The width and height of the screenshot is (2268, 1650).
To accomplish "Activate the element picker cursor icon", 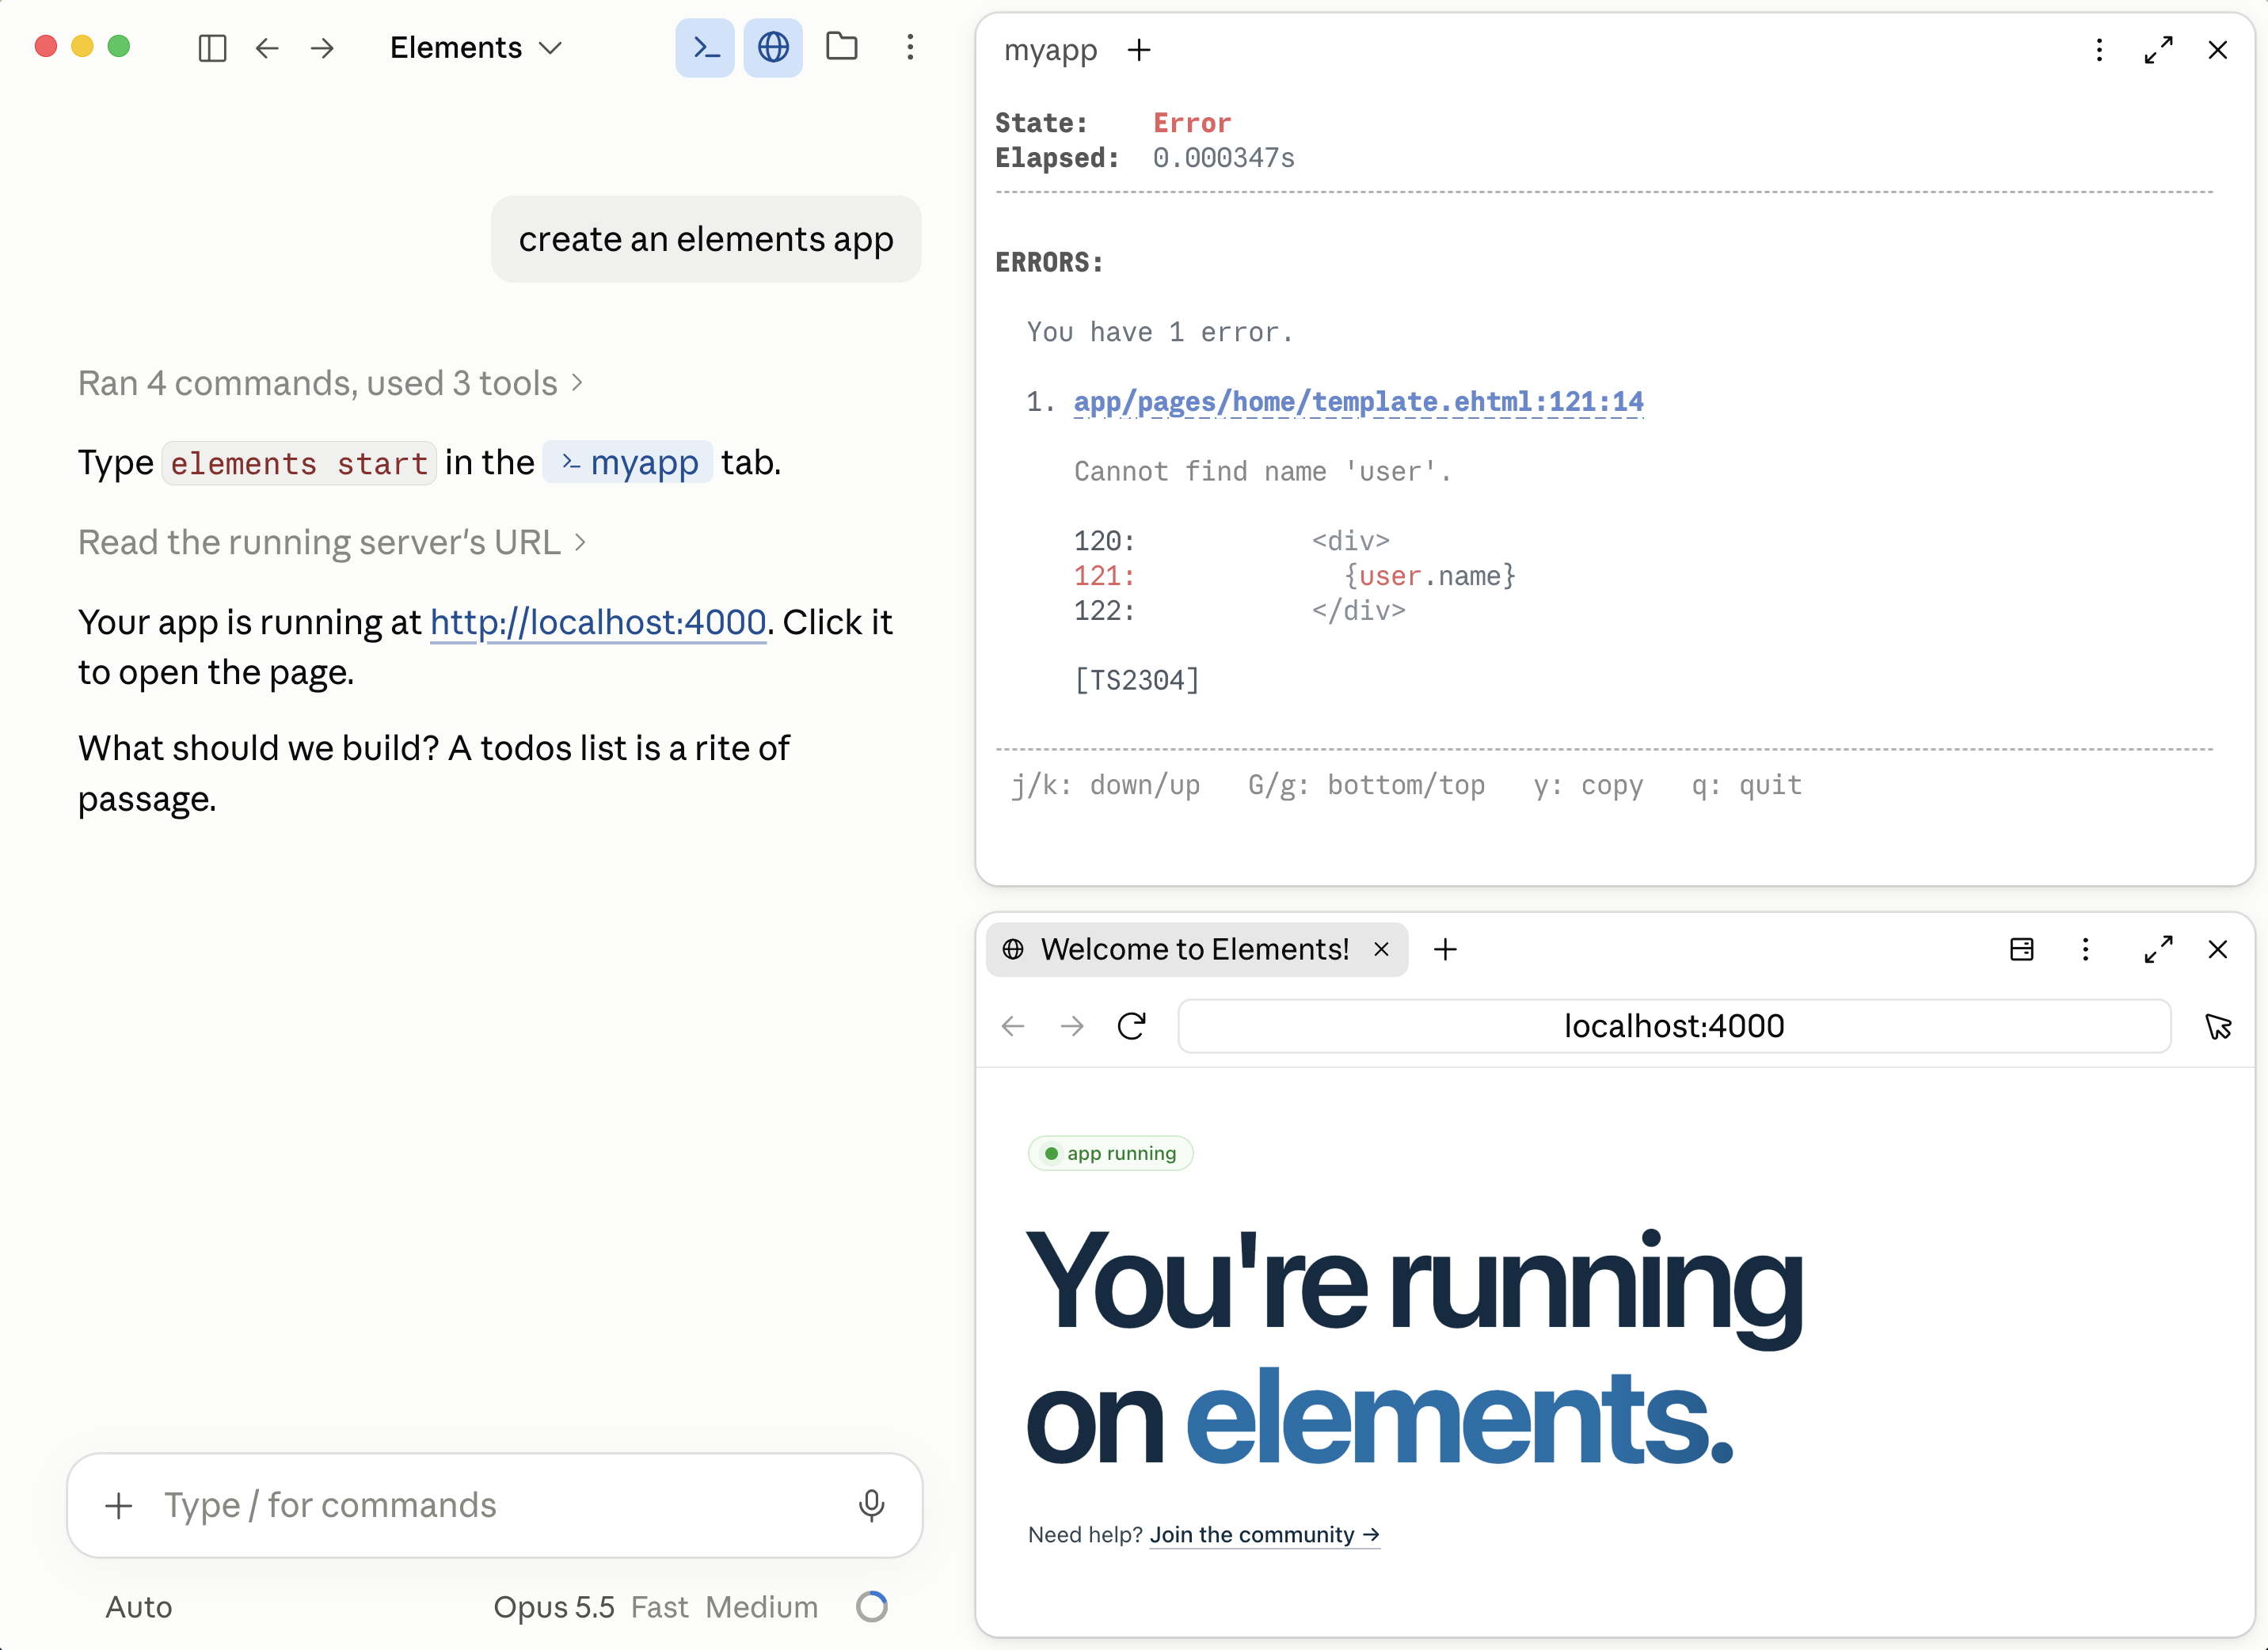I will click(x=2218, y=1026).
